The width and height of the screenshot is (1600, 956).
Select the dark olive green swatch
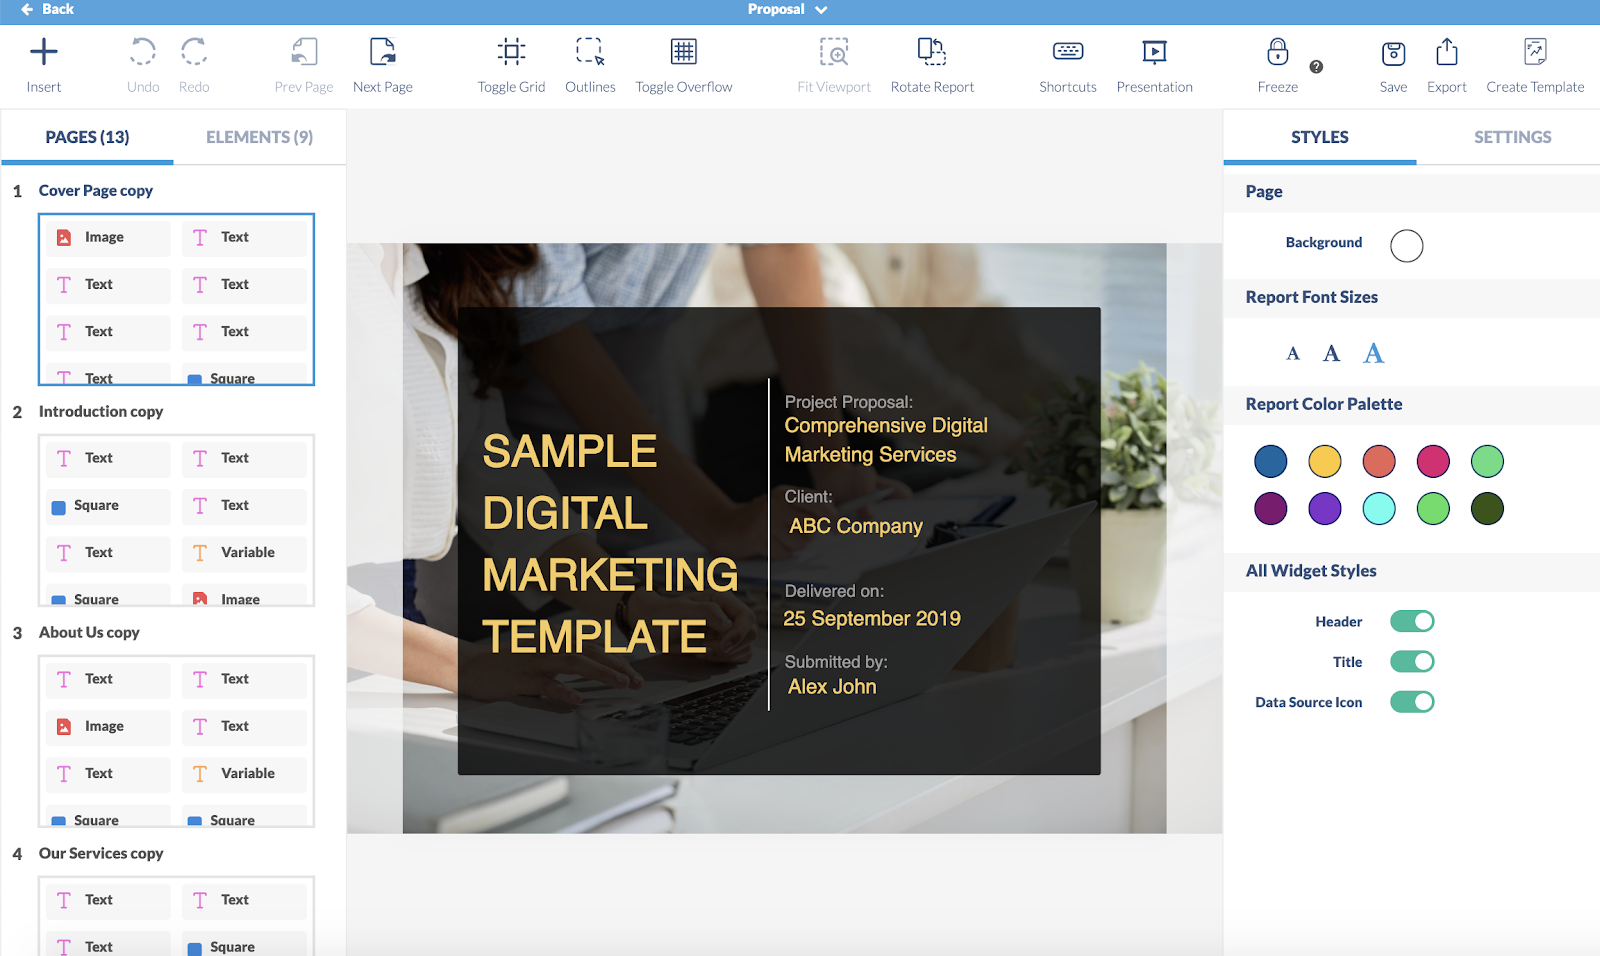pos(1487,508)
